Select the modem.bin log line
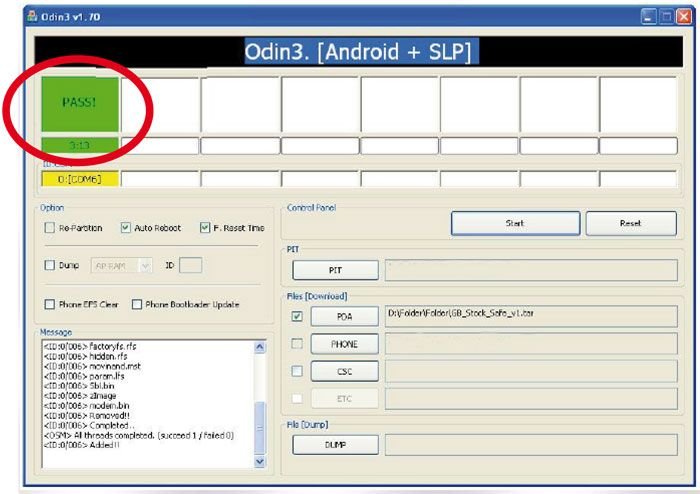 click(87, 406)
